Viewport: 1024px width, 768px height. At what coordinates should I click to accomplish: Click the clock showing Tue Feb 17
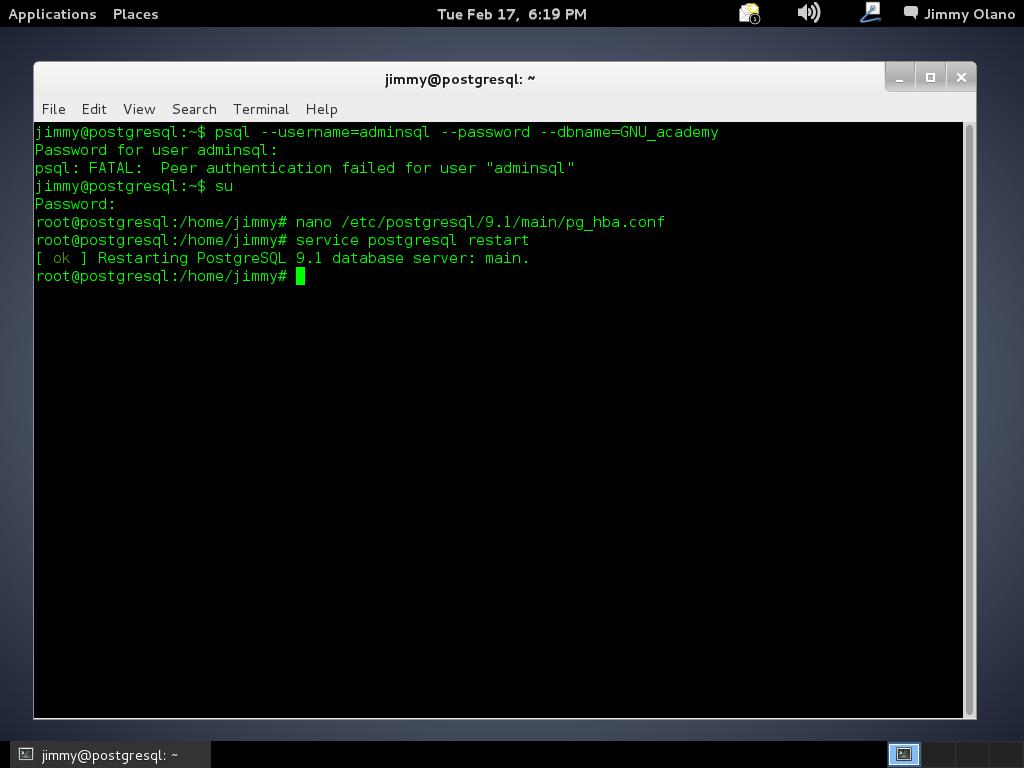[512, 14]
